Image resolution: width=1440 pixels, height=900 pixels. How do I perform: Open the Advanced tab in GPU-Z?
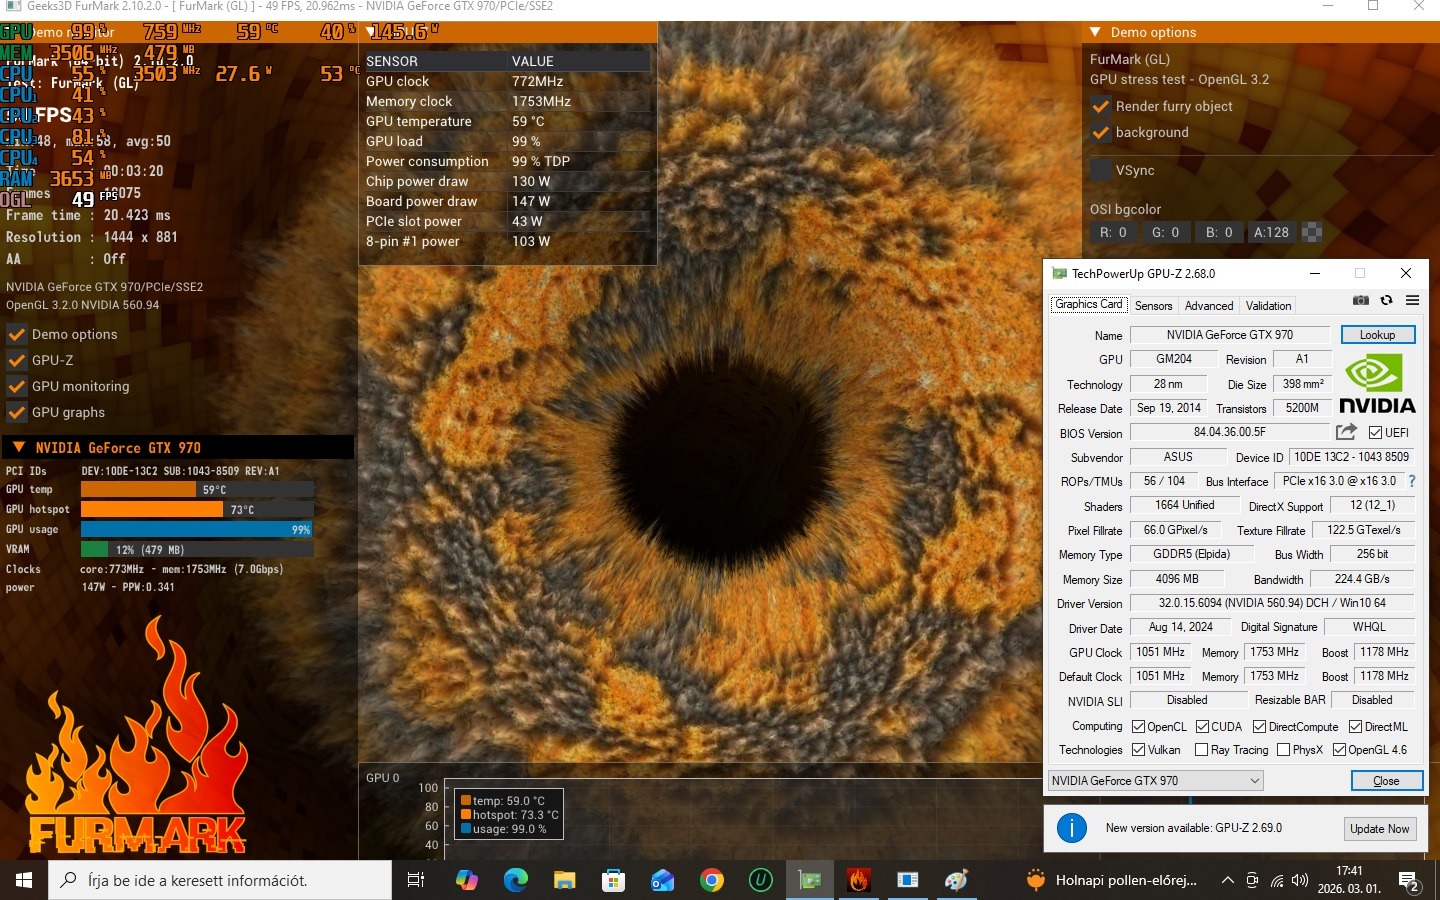[1209, 306]
